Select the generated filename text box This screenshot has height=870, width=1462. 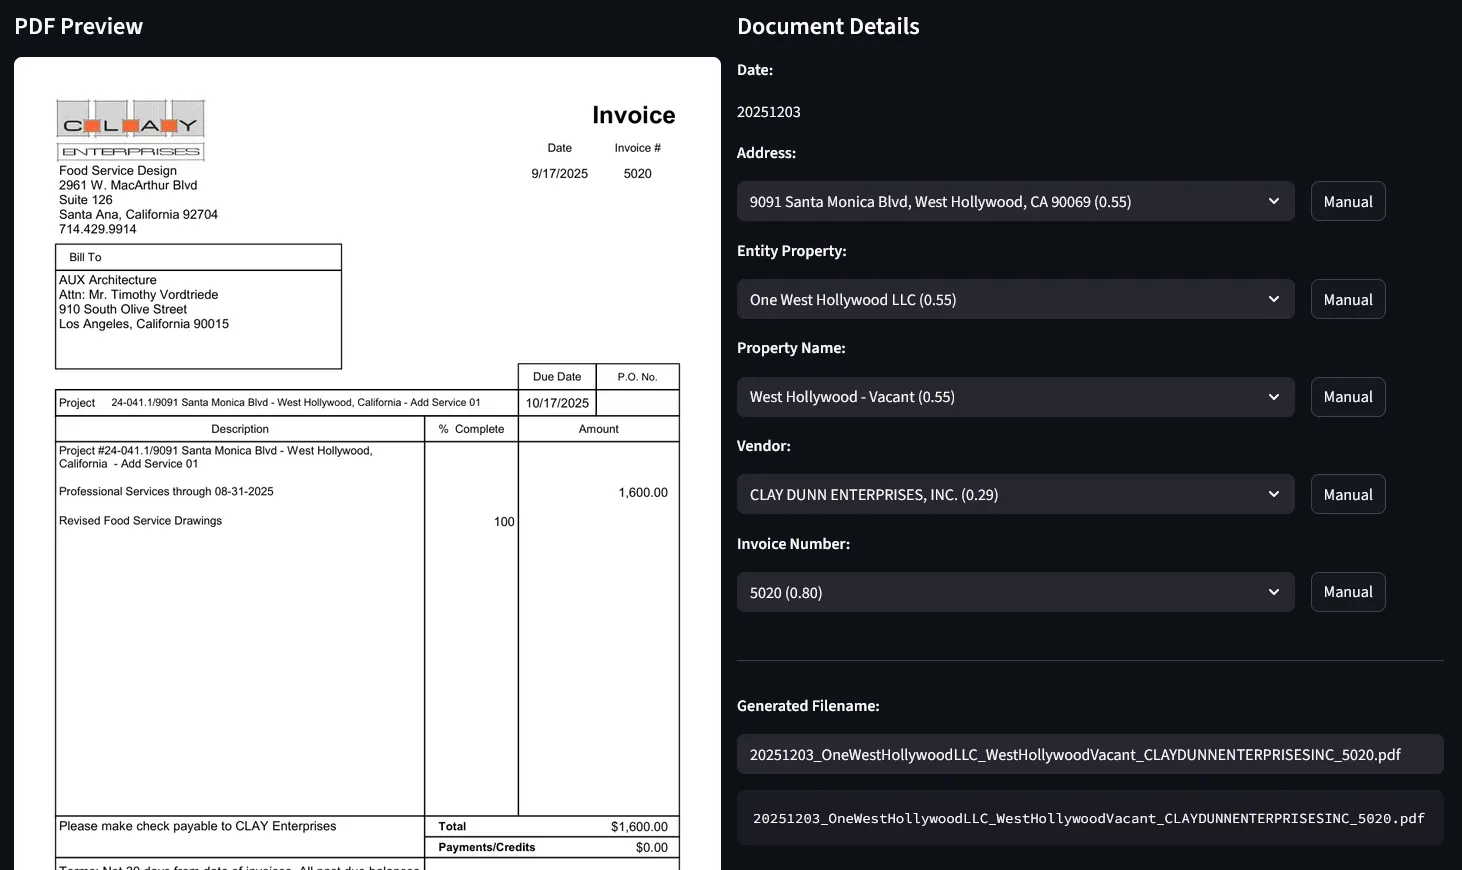tap(1089, 754)
